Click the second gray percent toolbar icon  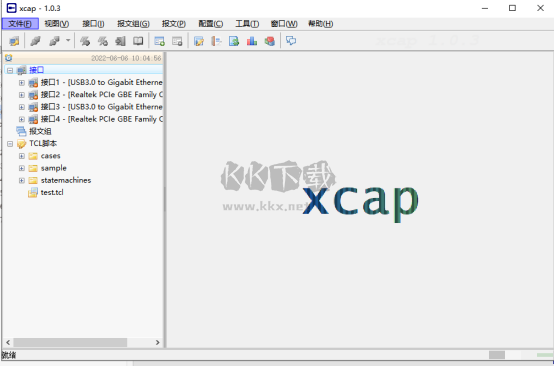click(x=103, y=41)
